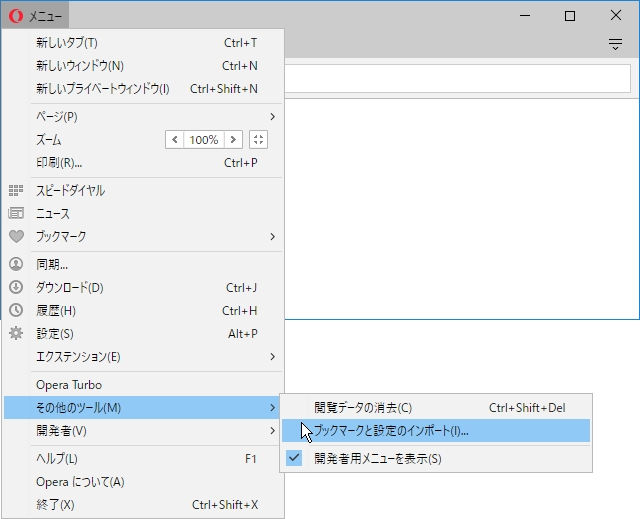Screen dimensions: 640x519
Task: Open 履歴(H) menu entry
Action: coord(143,311)
